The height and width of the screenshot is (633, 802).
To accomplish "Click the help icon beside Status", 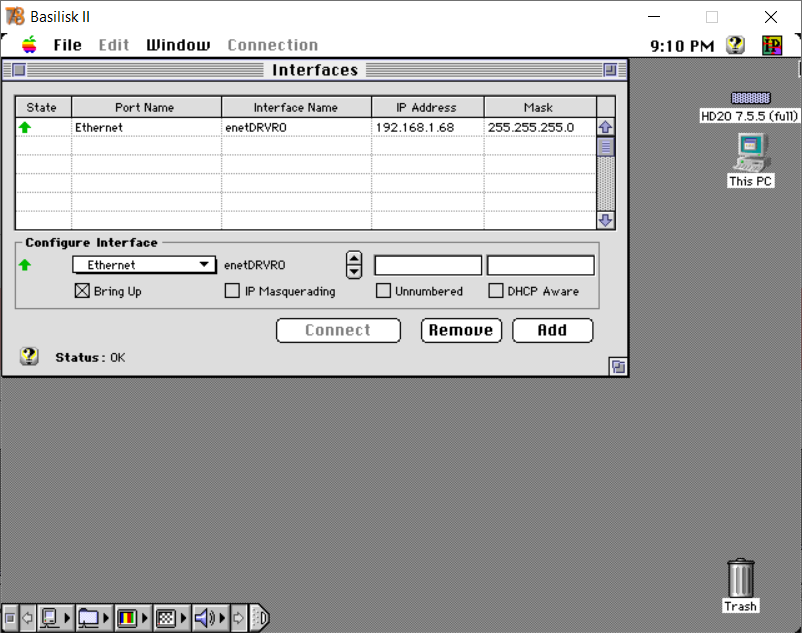I will coord(29,357).
